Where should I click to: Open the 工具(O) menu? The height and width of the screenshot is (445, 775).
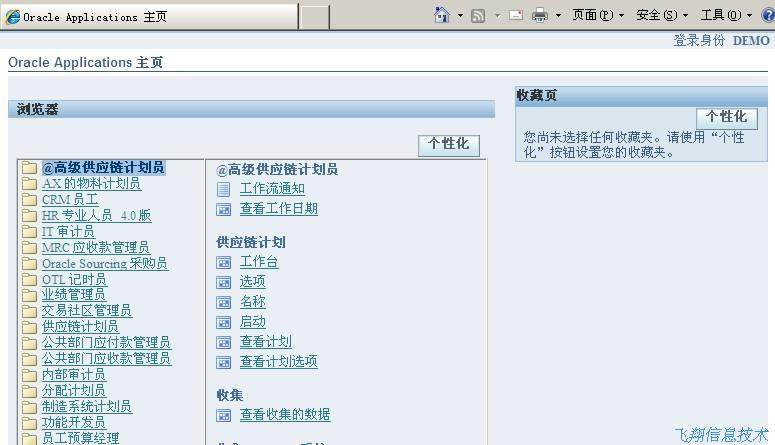tap(726, 15)
